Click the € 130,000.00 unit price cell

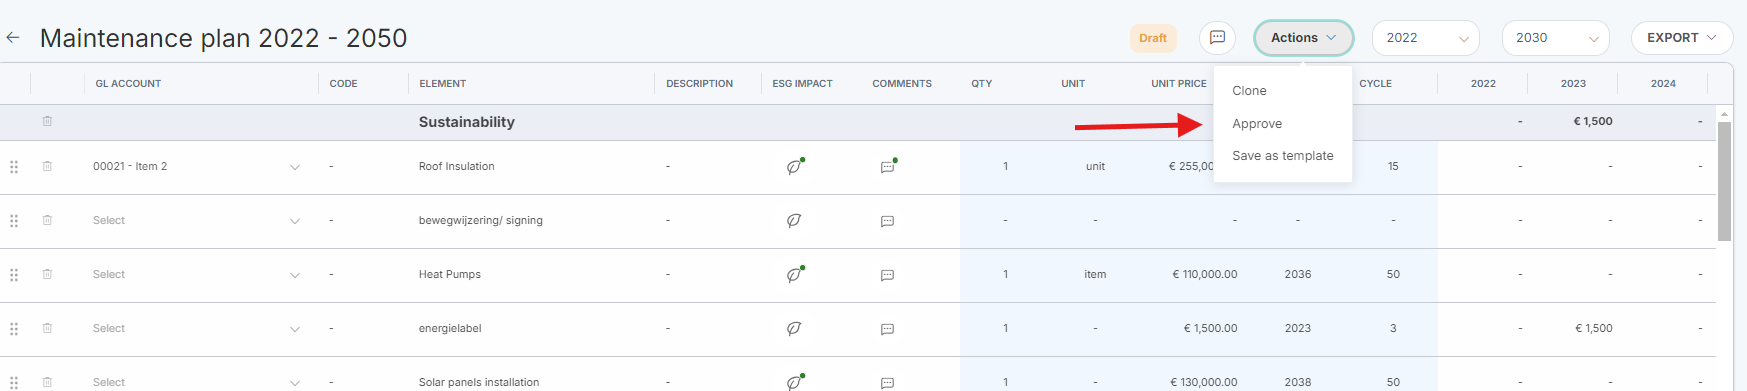click(x=1203, y=383)
